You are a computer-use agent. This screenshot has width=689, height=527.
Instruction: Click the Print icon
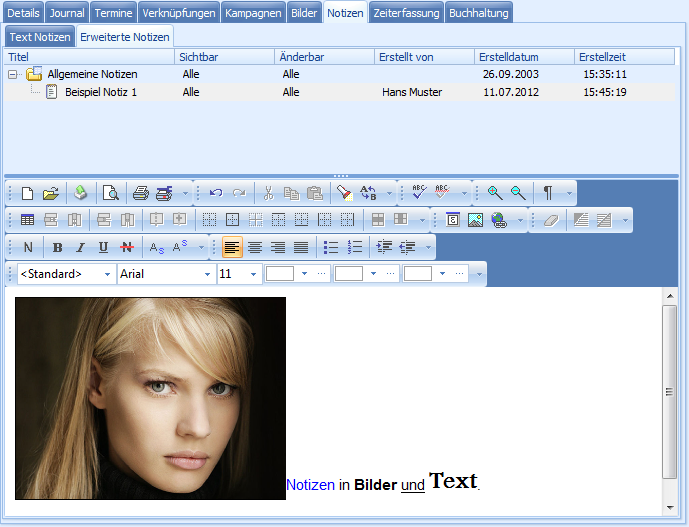tap(141, 193)
